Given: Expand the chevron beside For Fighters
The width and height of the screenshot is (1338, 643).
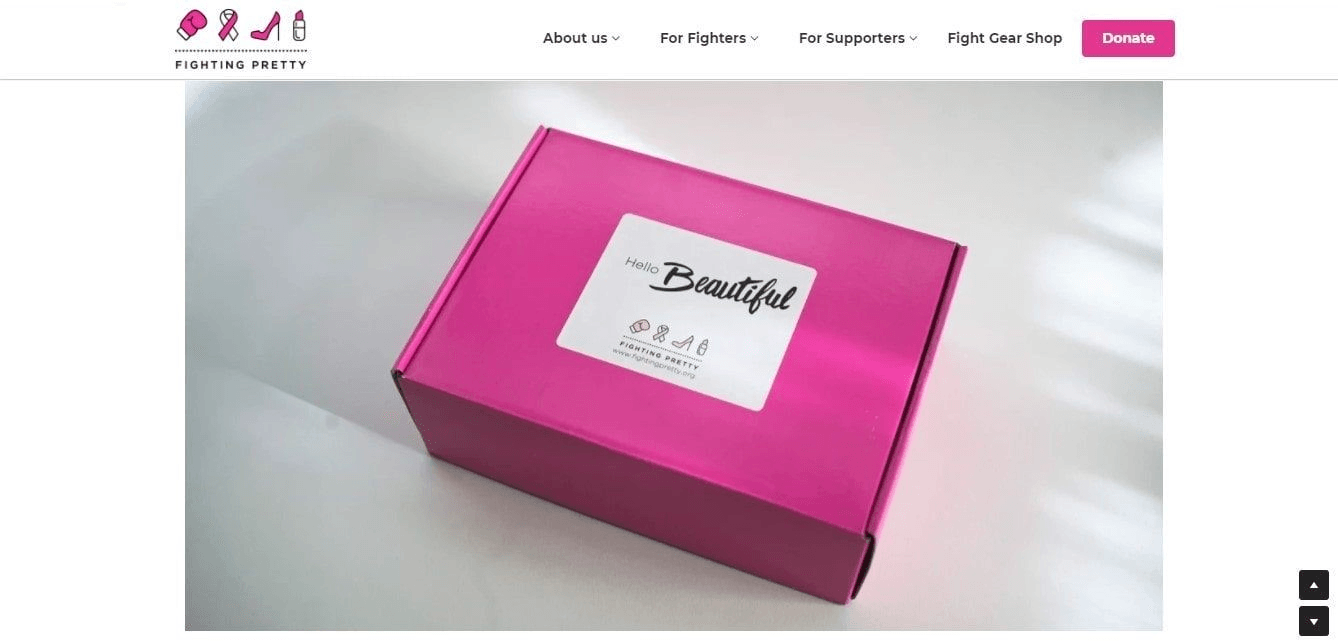Looking at the screenshot, I should click(x=754, y=38).
